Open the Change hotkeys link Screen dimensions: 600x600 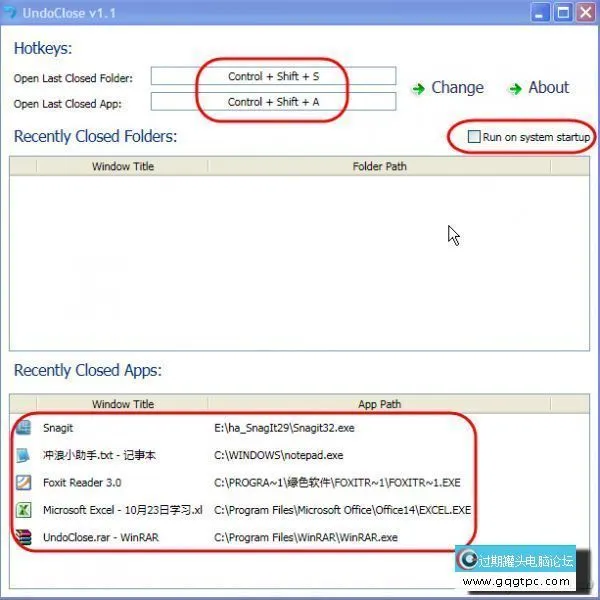(457, 88)
